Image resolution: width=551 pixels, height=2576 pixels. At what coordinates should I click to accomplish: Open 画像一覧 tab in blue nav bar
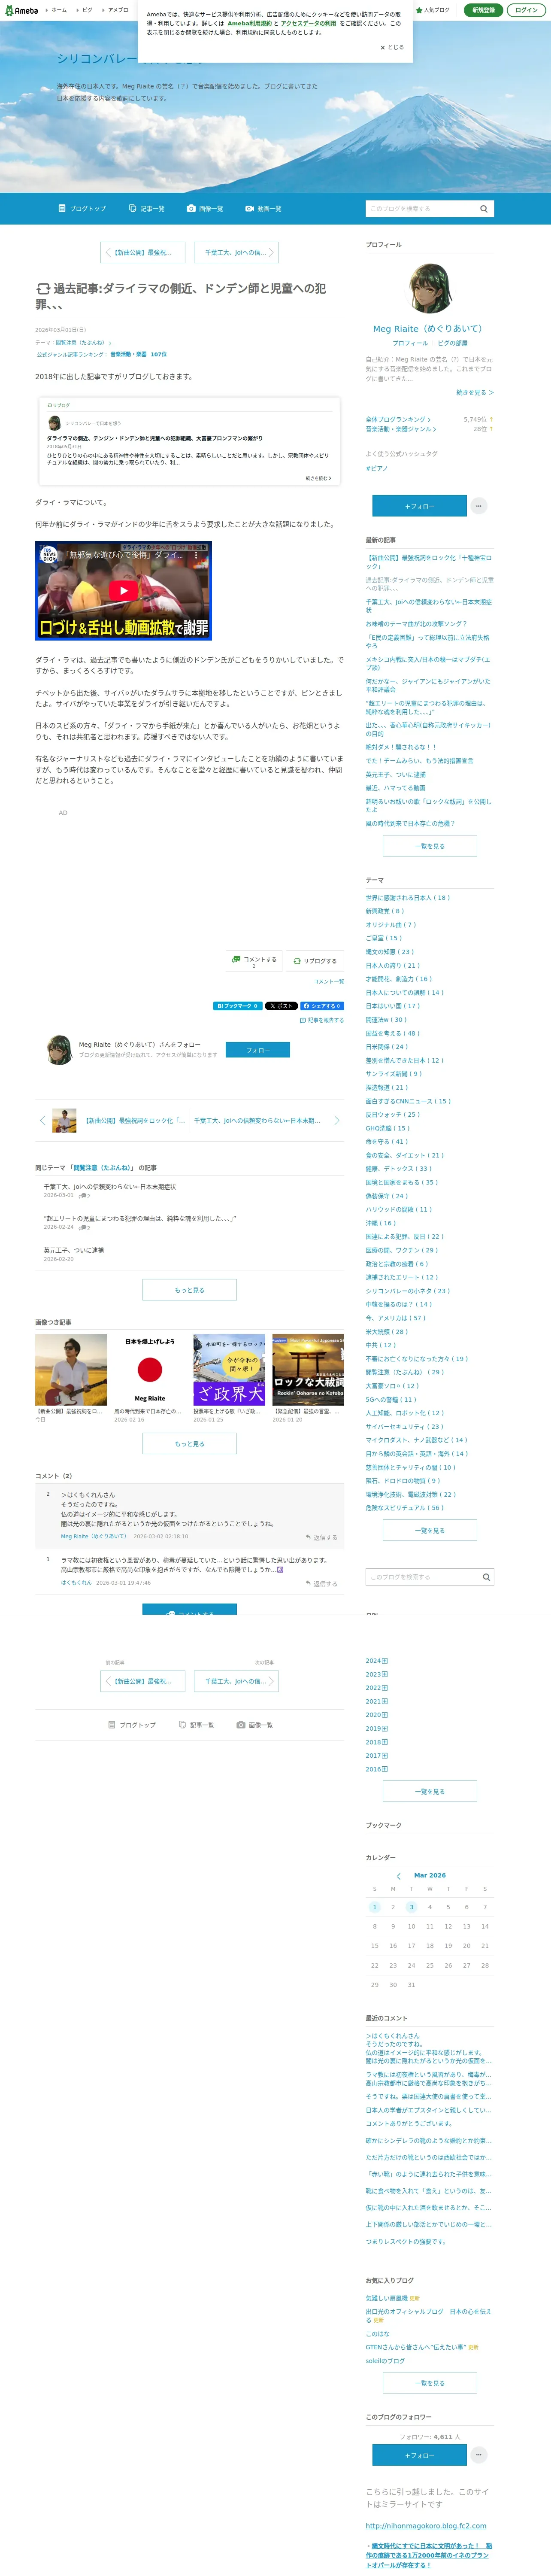pyautogui.click(x=205, y=209)
